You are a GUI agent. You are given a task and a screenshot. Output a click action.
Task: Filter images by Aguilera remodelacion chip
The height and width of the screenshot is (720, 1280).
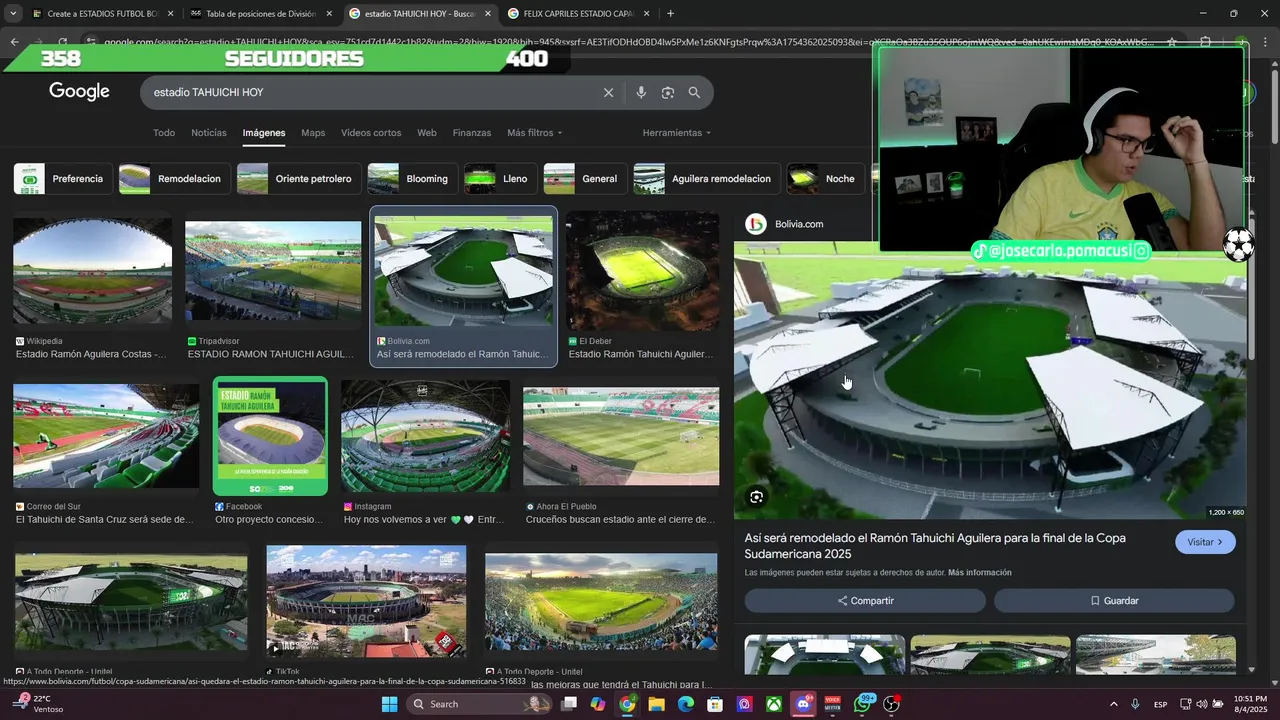707,179
